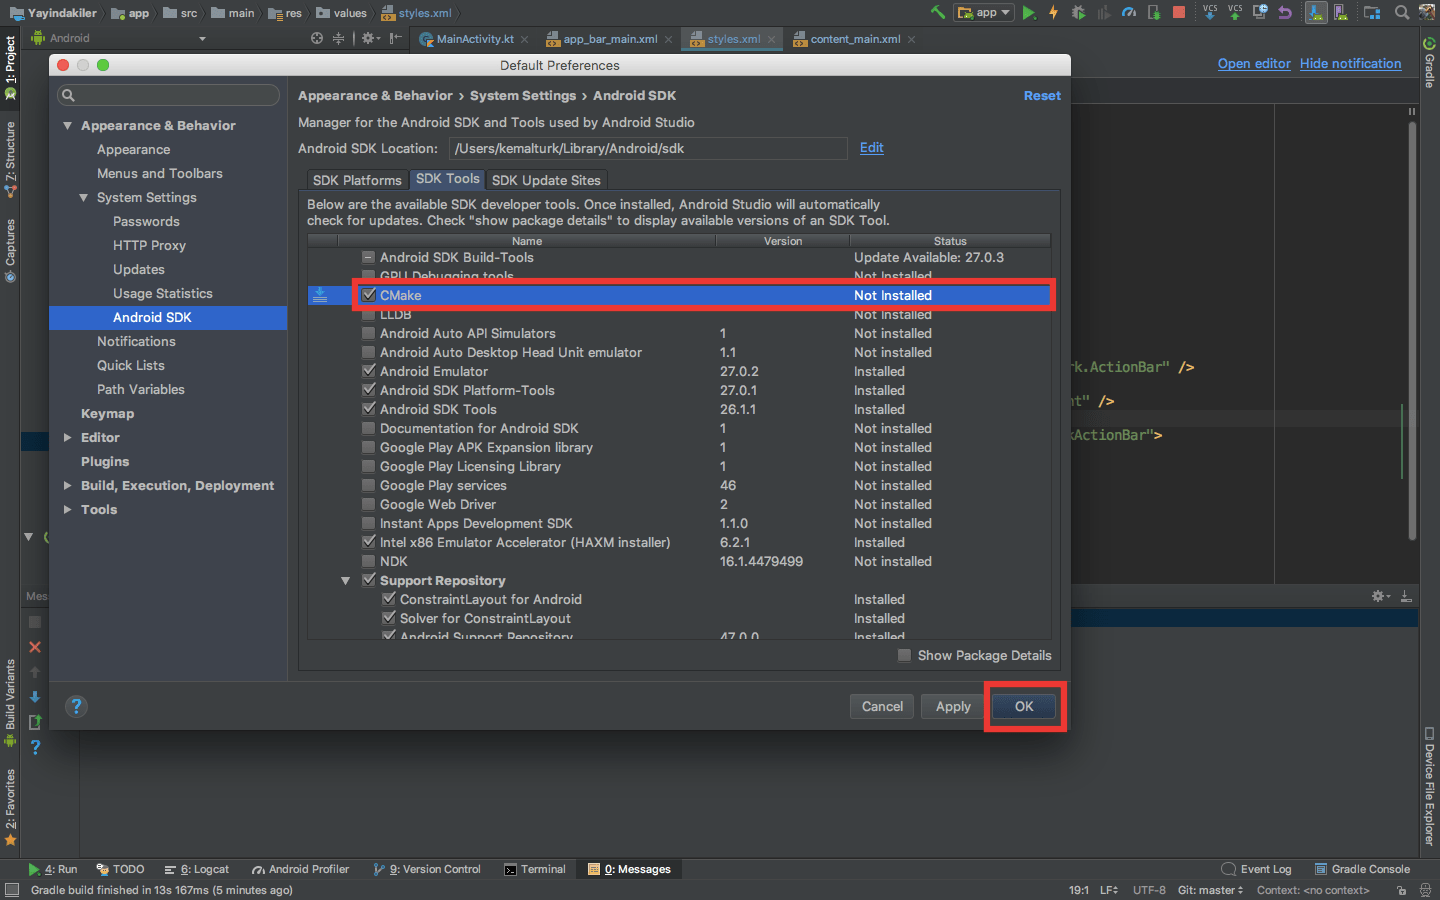Enable Show Package Details checkbox

click(905, 655)
